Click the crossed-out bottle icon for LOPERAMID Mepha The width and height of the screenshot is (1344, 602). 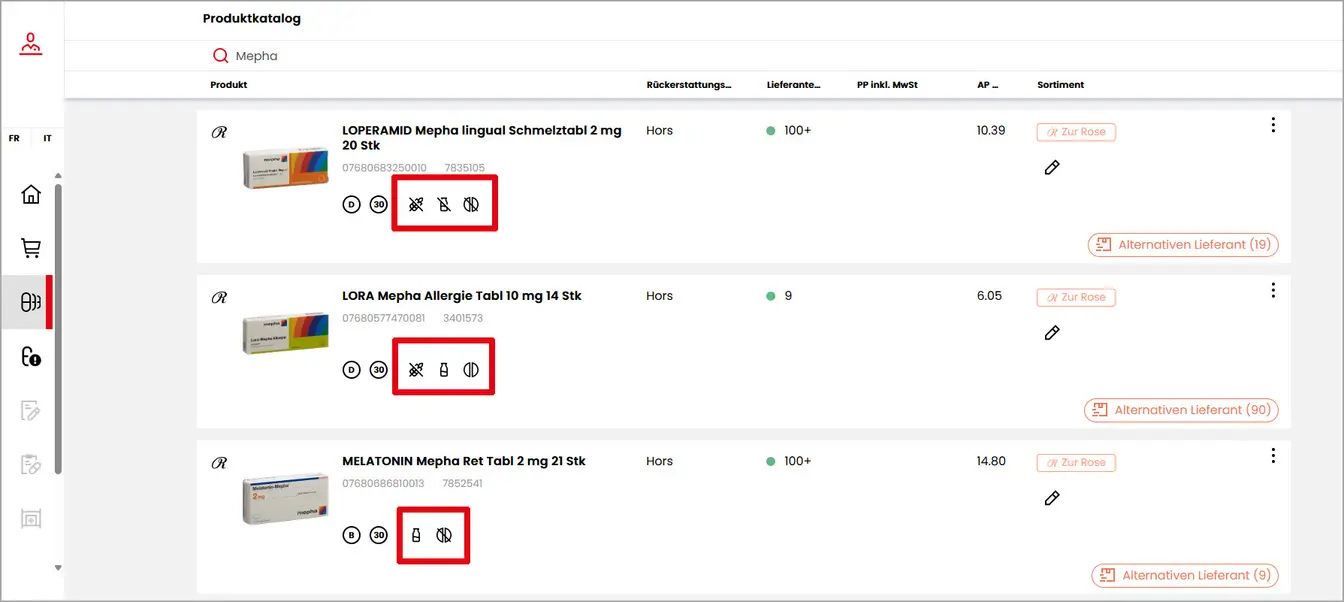pos(444,204)
